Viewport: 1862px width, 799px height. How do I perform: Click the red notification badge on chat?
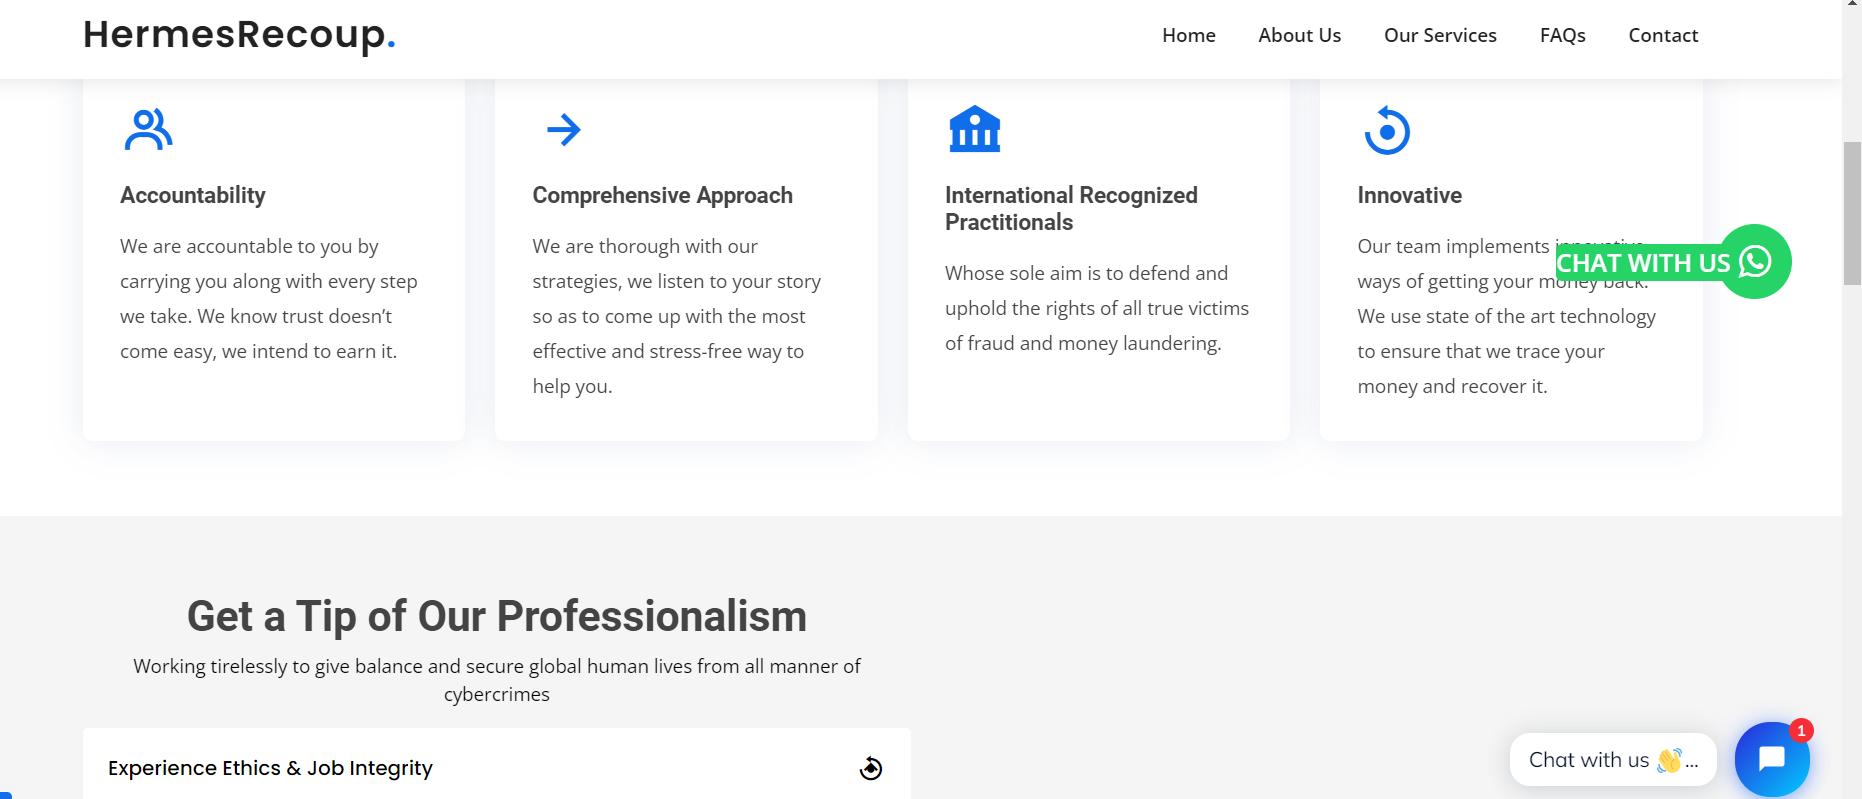[x=1801, y=731]
